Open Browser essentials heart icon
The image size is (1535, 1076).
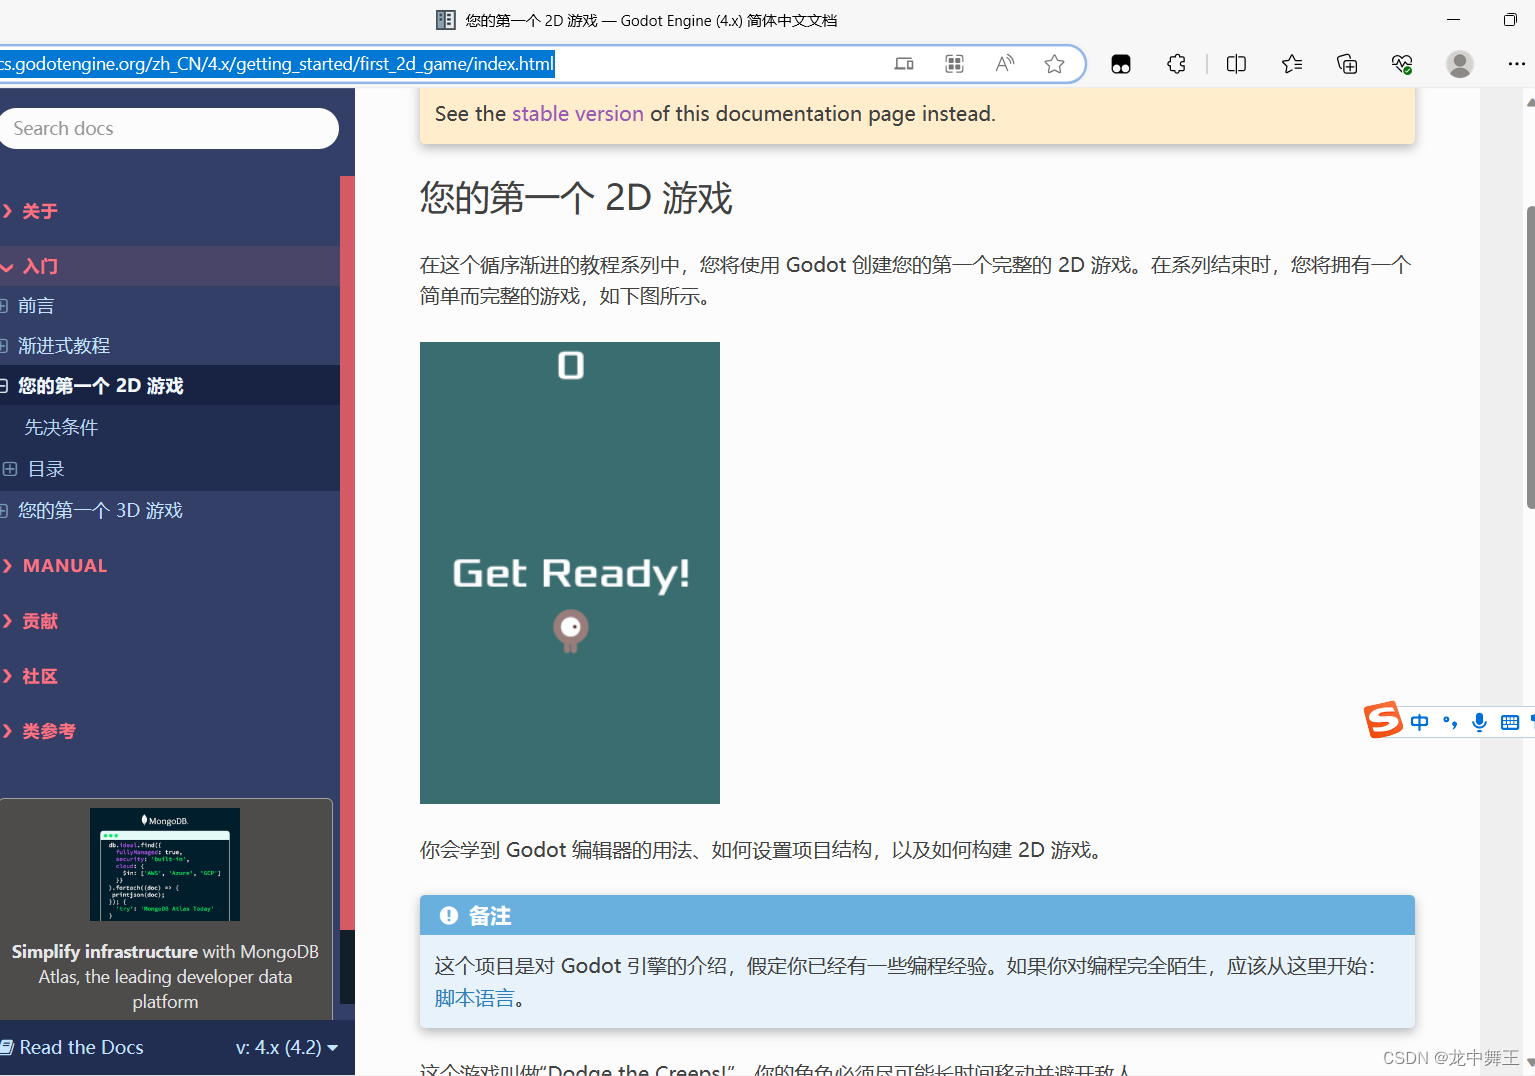tap(1401, 63)
